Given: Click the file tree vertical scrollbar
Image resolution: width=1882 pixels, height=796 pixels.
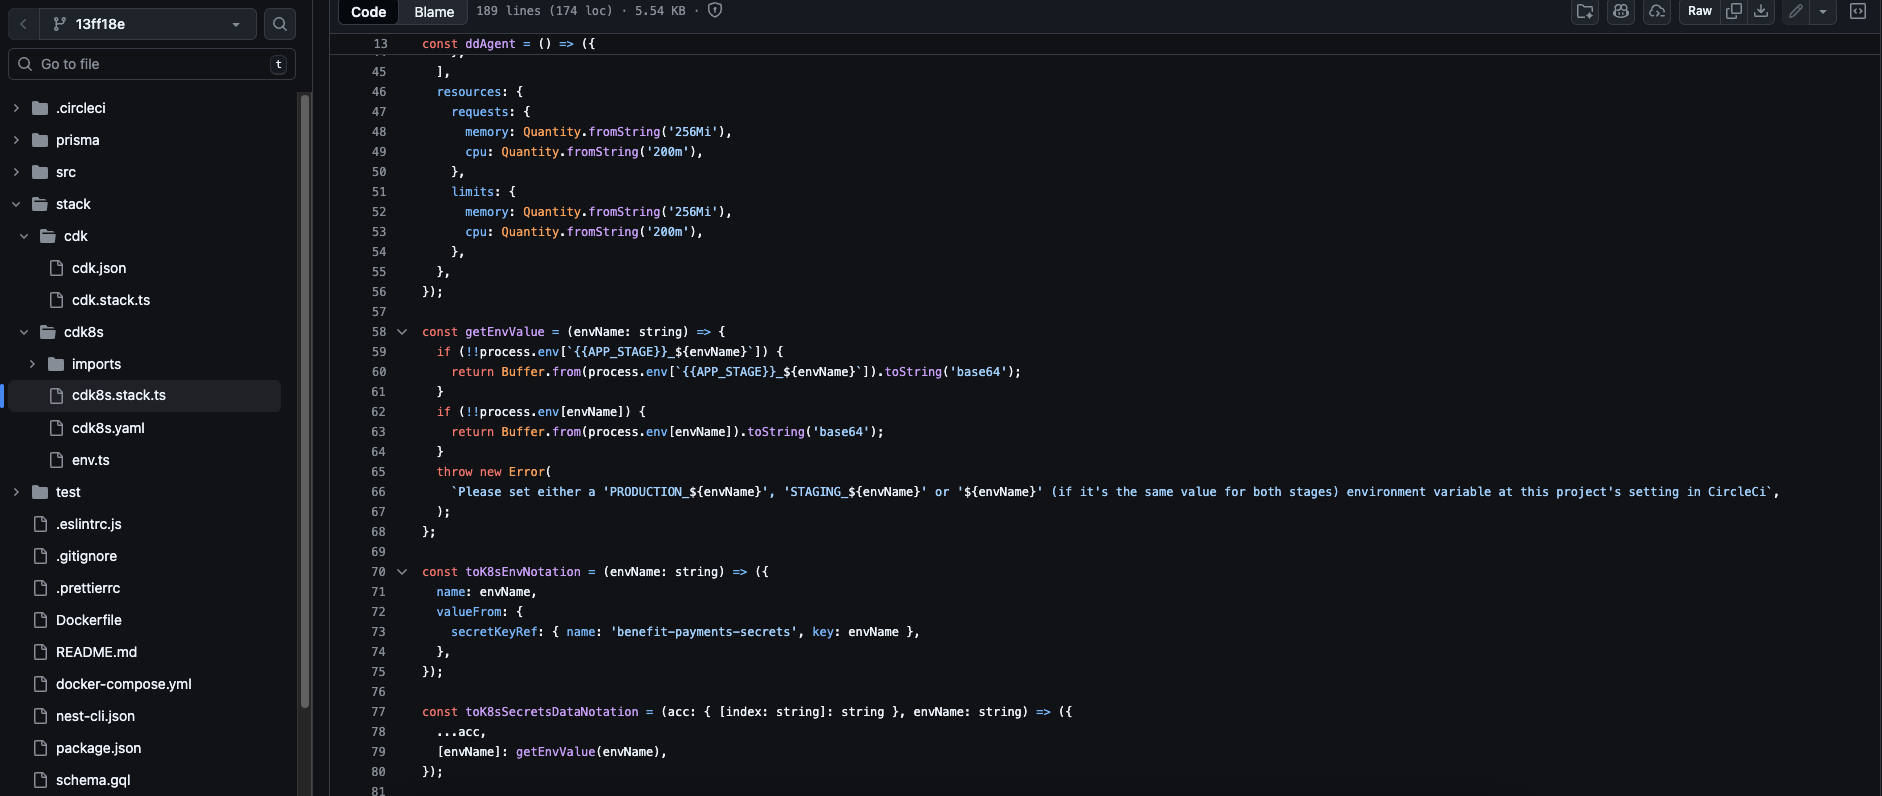Looking at the screenshot, I should (x=305, y=400).
